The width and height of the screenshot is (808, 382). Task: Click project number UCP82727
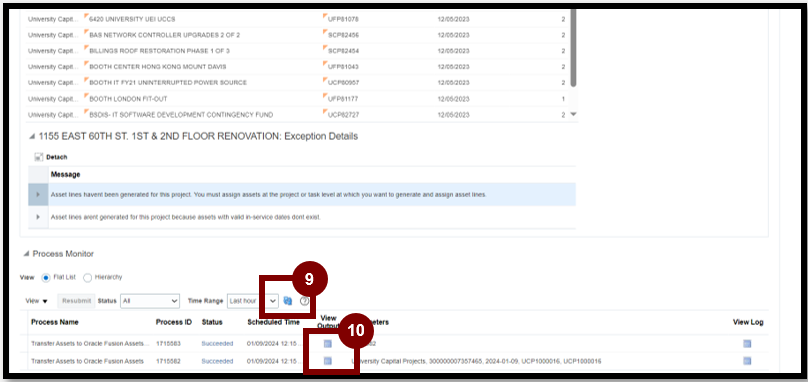click(343, 114)
